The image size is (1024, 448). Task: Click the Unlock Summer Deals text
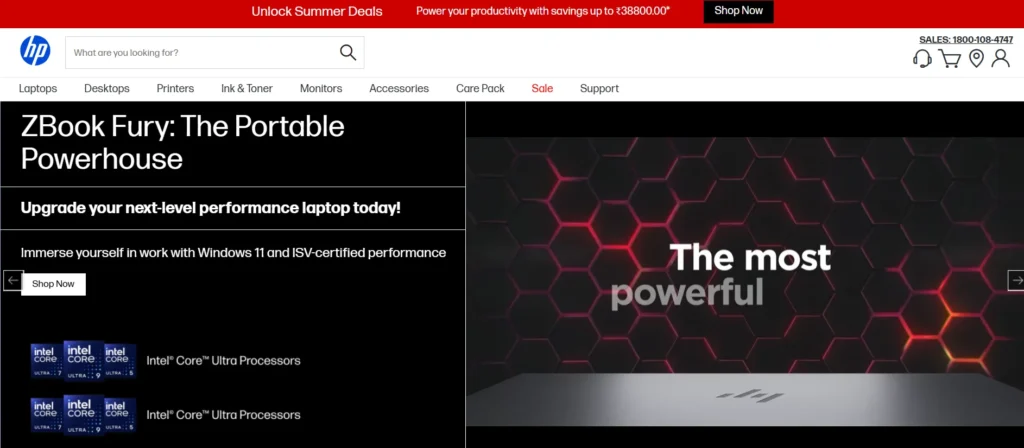click(317, 11)
